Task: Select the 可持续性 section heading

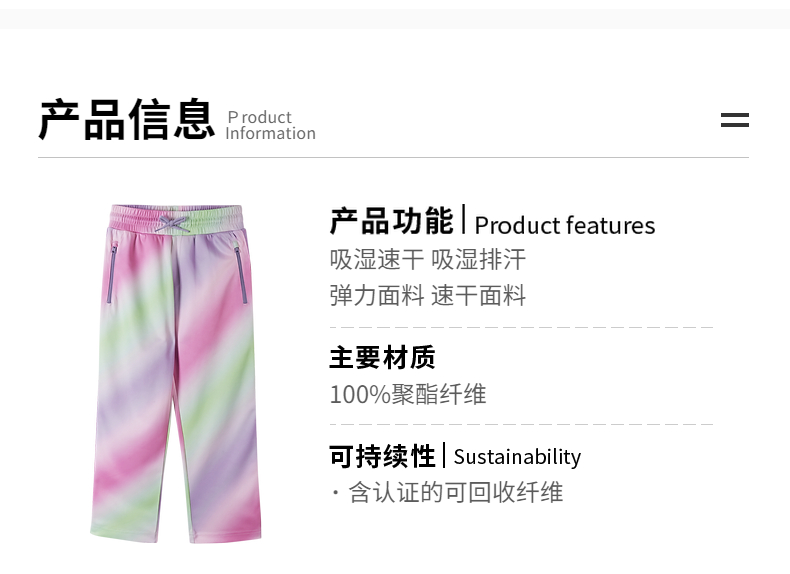Action: [x=382, y=456]
